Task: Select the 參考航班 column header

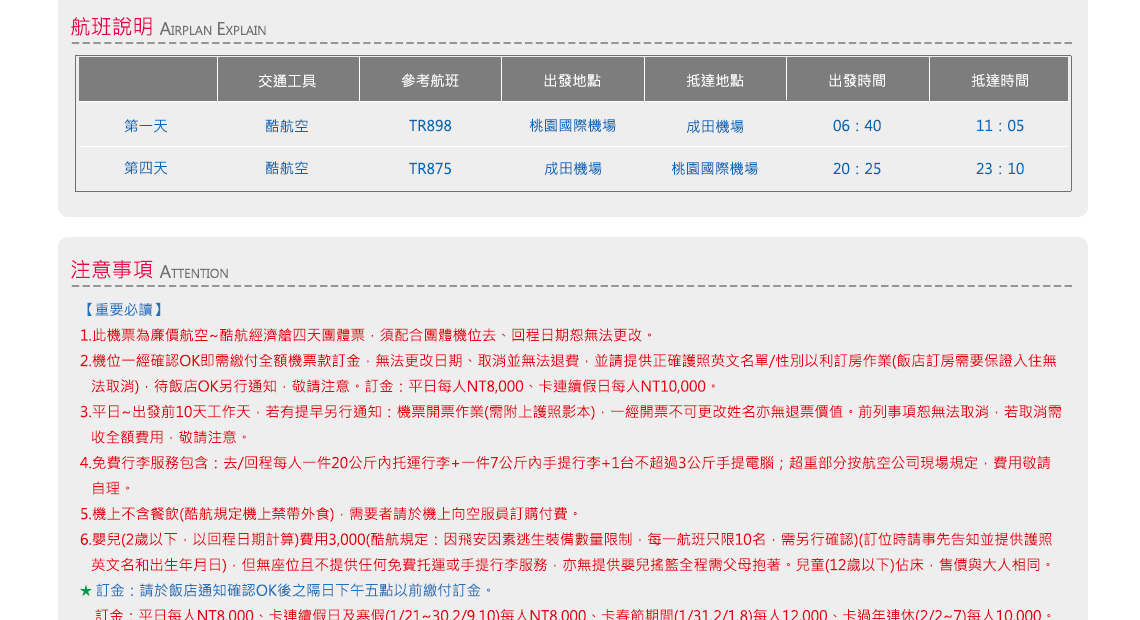Action: (430, 81)
